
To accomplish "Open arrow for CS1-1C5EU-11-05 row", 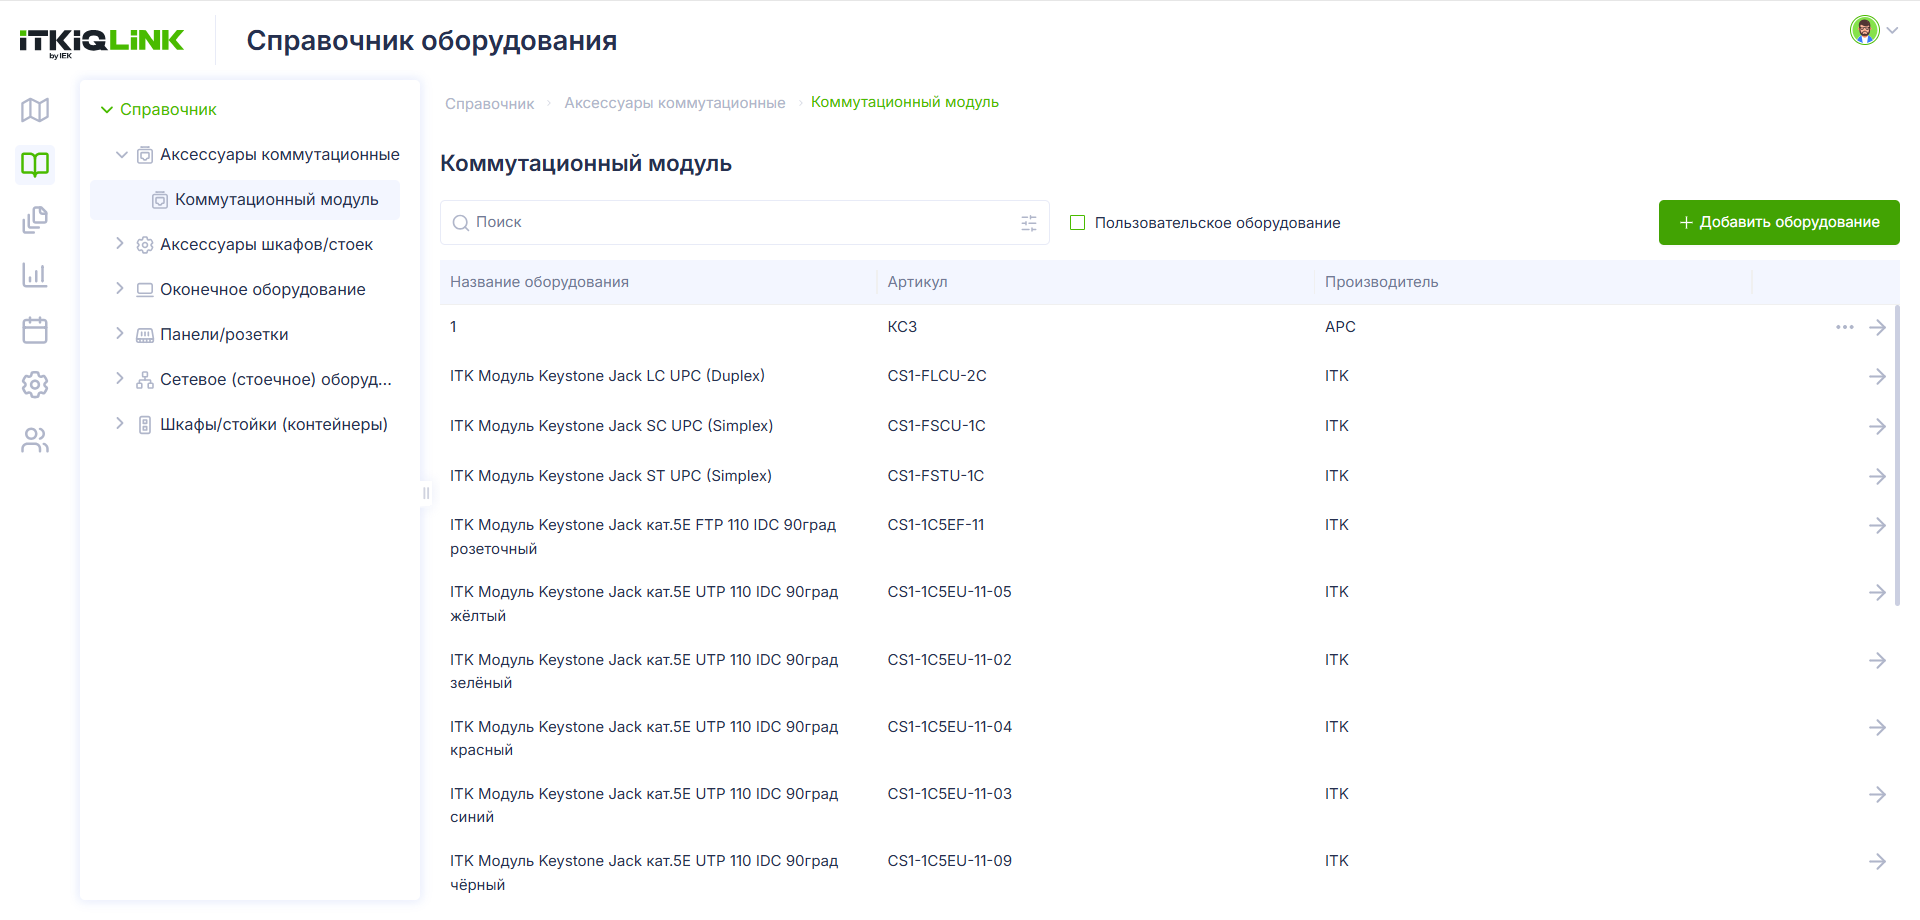I will click(1878, 592).
